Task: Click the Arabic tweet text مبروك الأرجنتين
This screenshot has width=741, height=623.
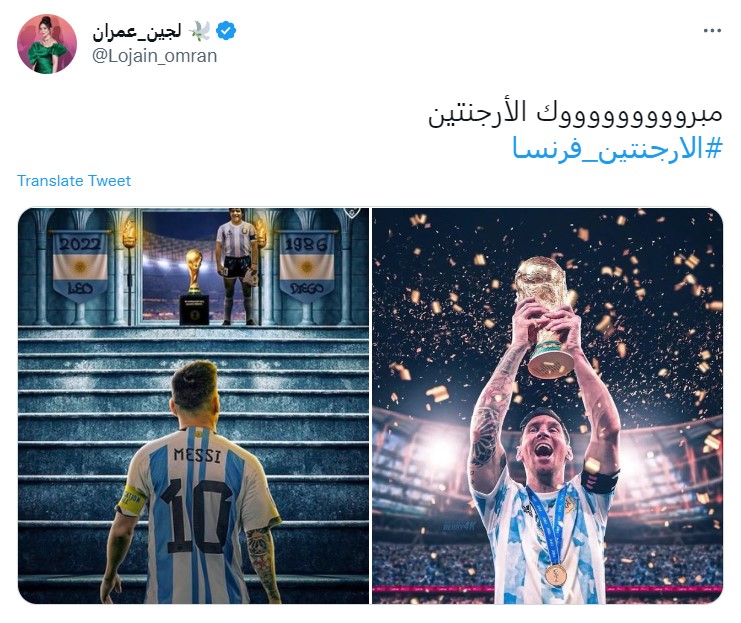Action: pos(575,114)
